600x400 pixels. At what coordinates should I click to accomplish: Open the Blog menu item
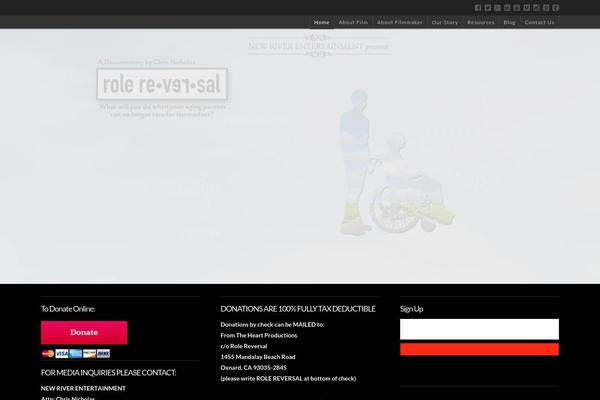[509, 22]
